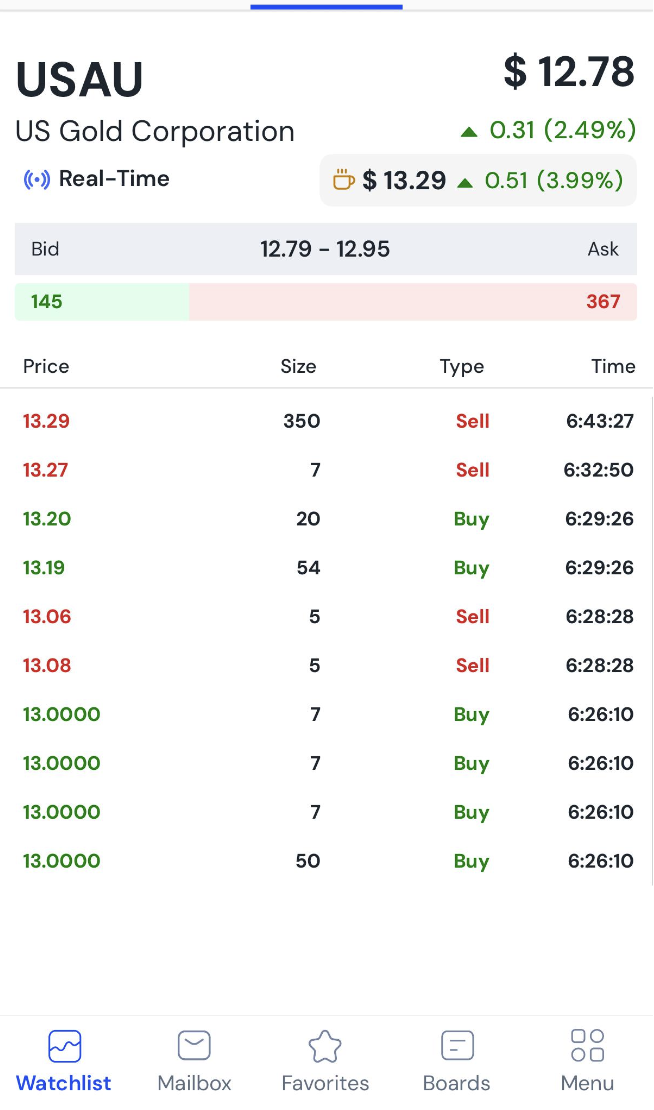Open the Menu grid icon
This screenshot has width=654, height=1110.
pyautogui.click(x=587, y=1046)
